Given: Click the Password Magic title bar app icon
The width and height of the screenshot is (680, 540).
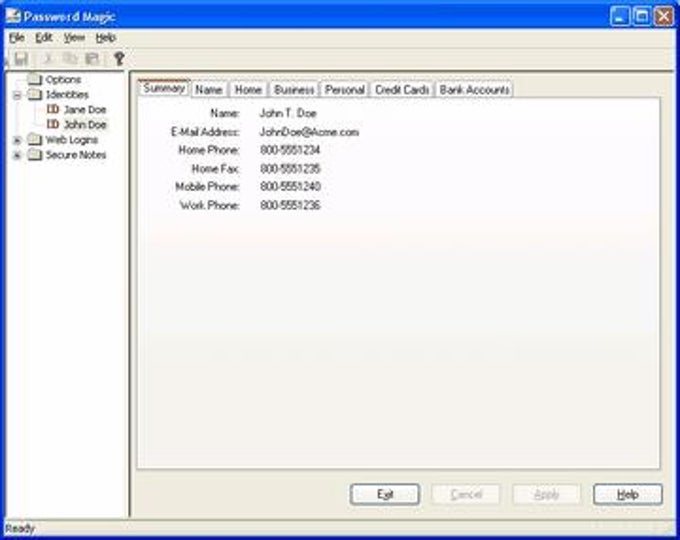Looking at the screenshot, I should [13, 16].
